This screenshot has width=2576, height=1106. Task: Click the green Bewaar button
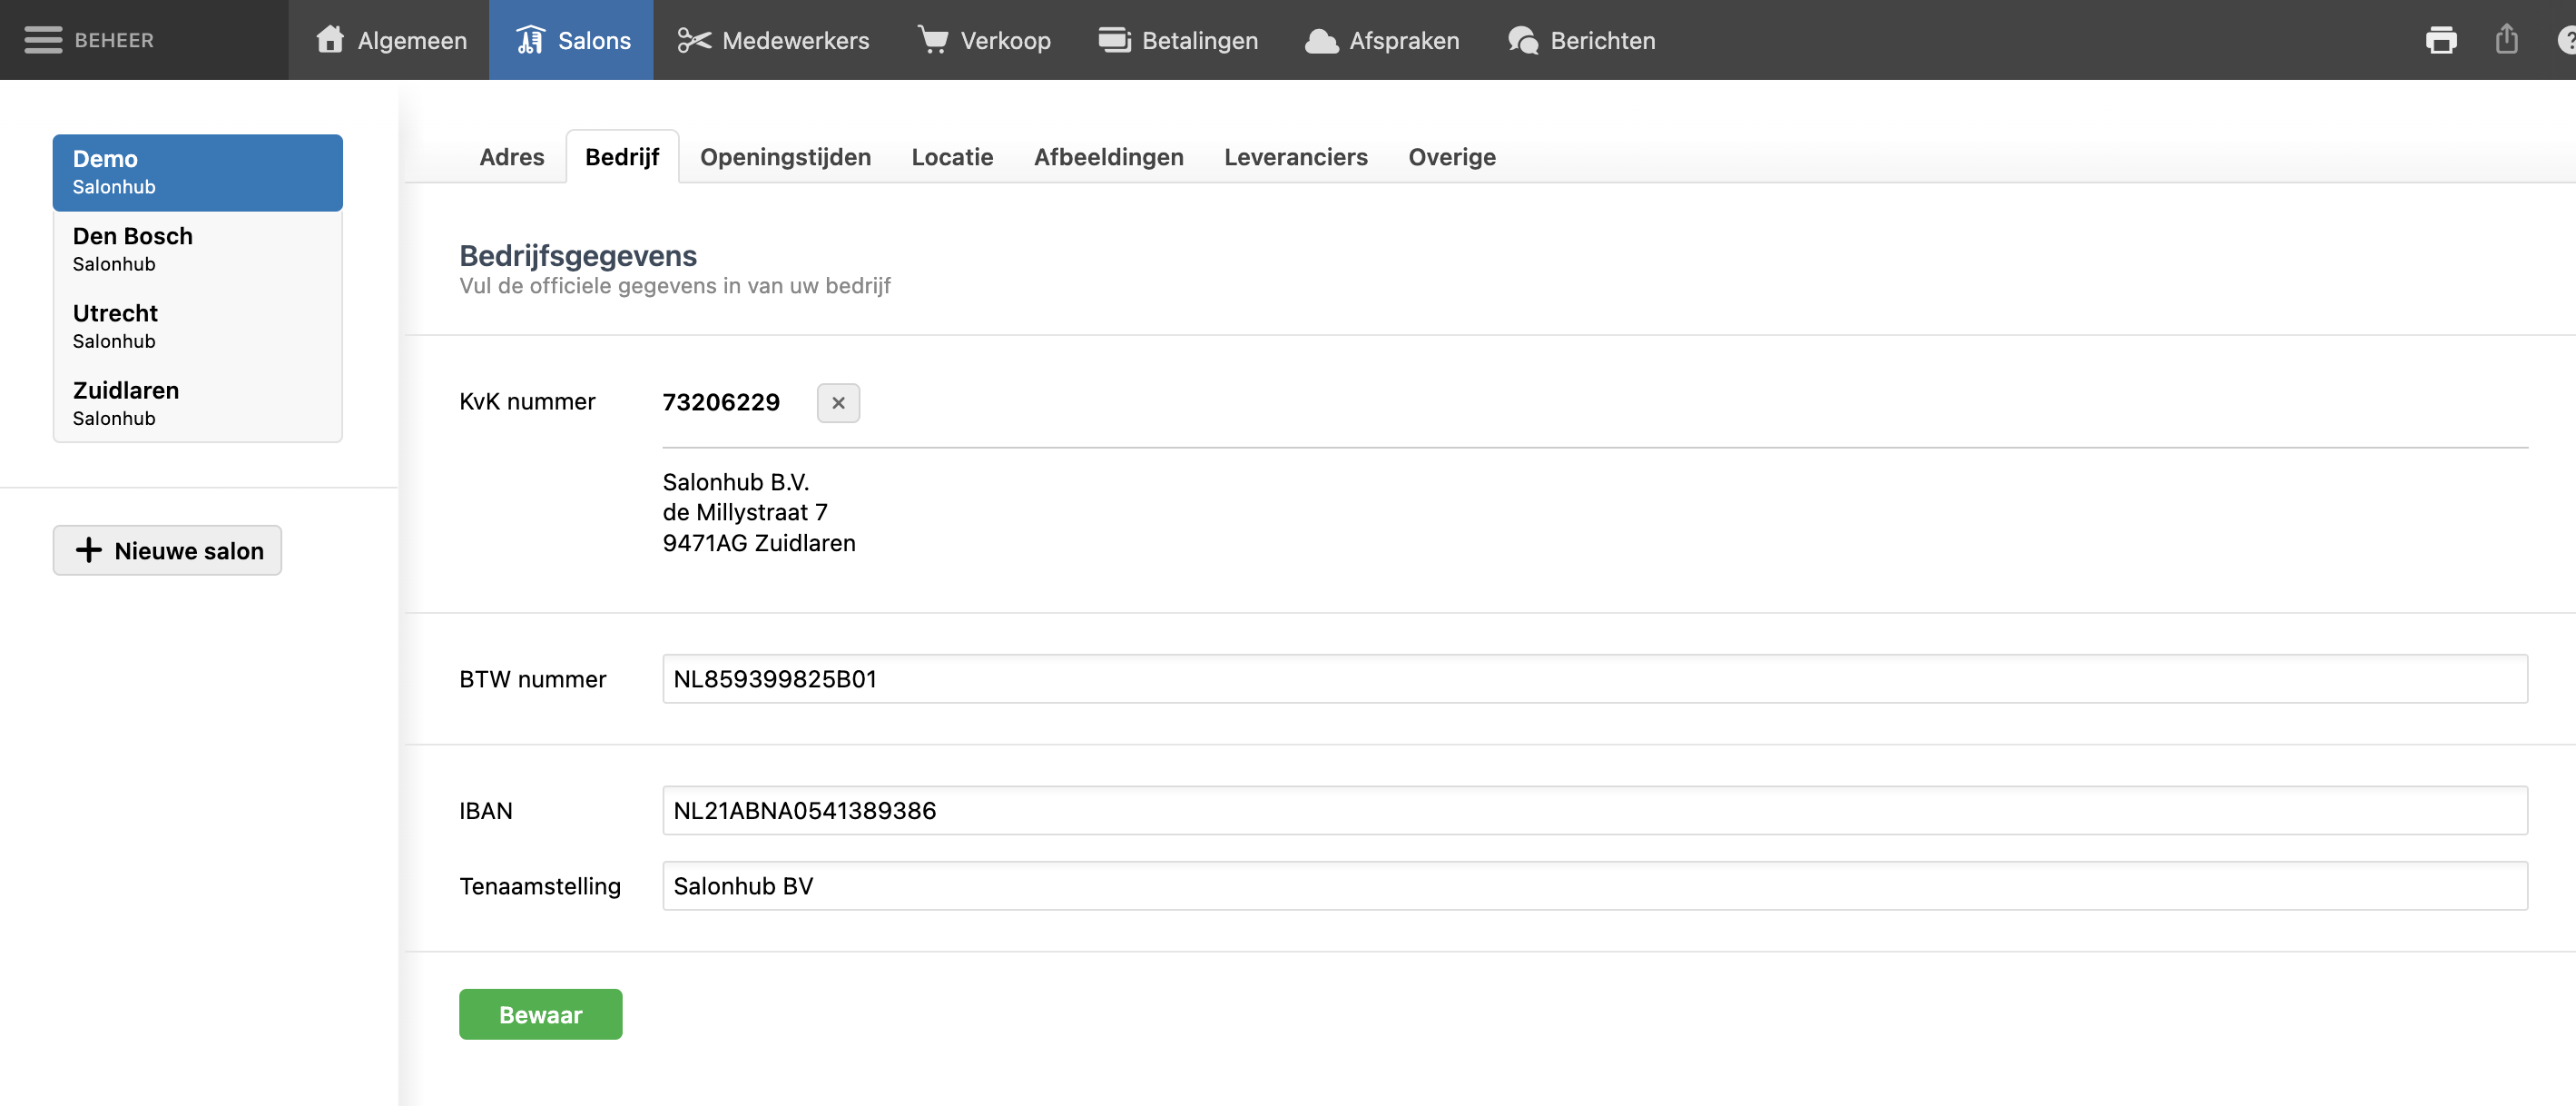point(540,1014)
